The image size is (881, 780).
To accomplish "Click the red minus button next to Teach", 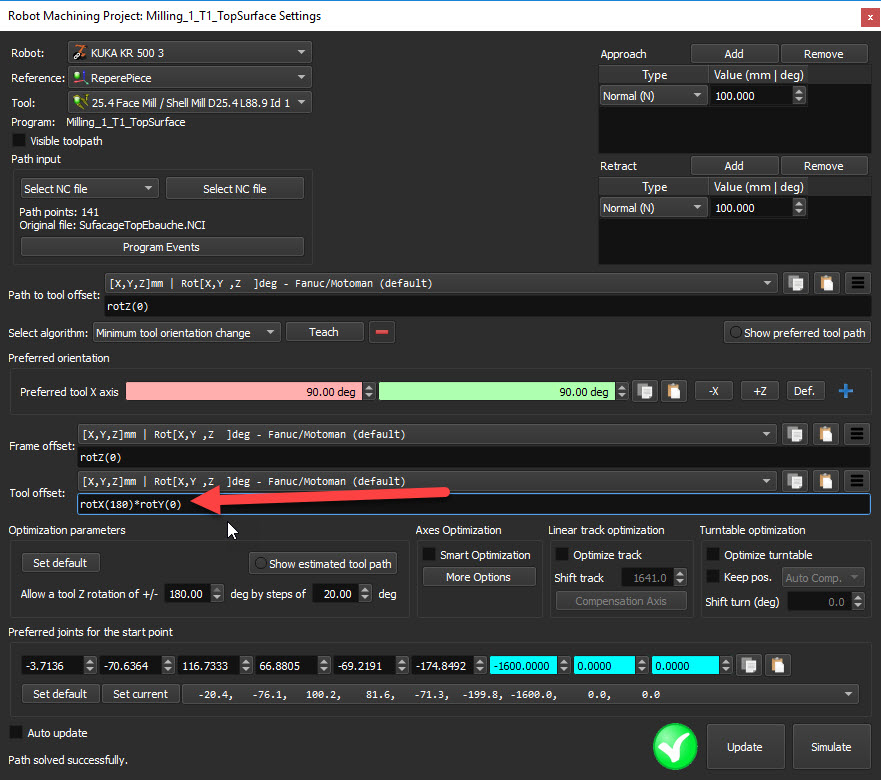I will point(382,332).
